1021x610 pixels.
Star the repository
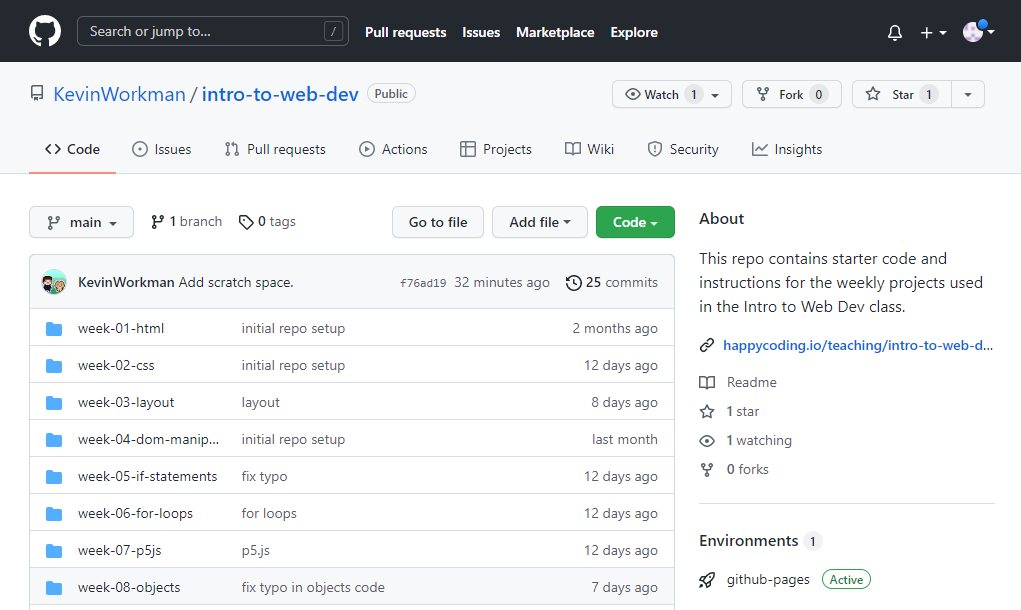tap(902, 94)
